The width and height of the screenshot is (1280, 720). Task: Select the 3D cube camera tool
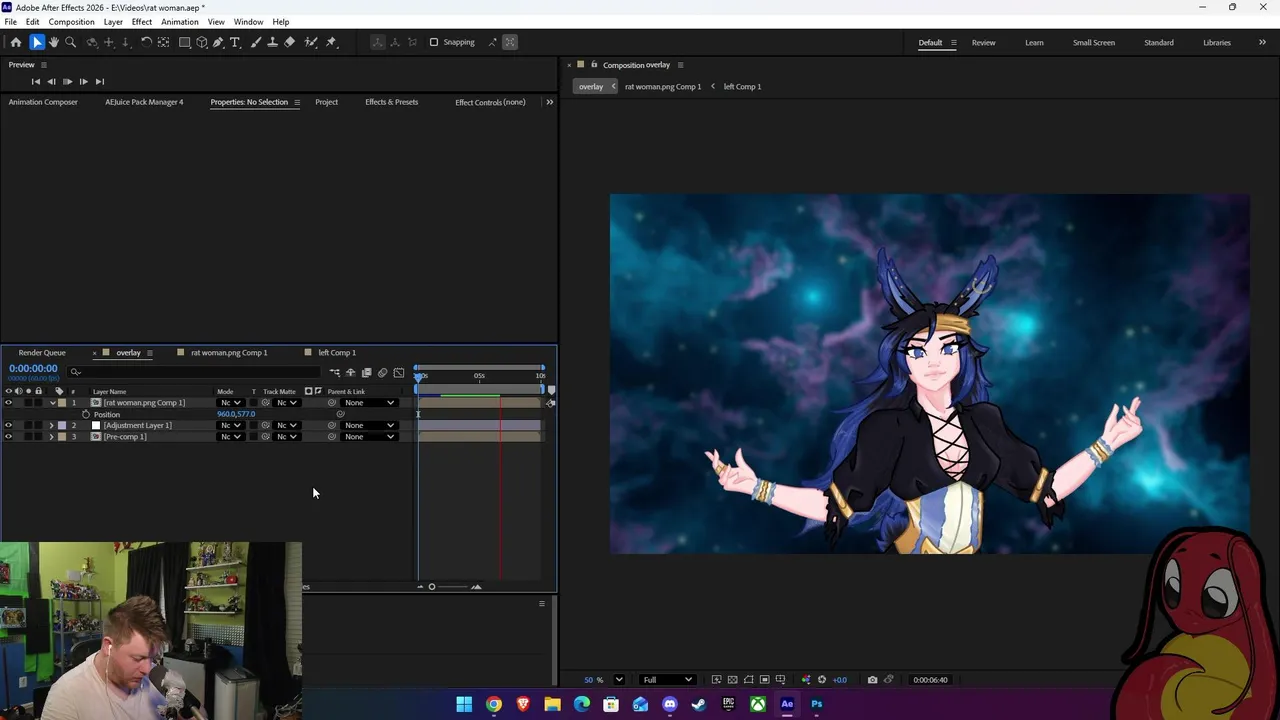(x=201, y=42)
